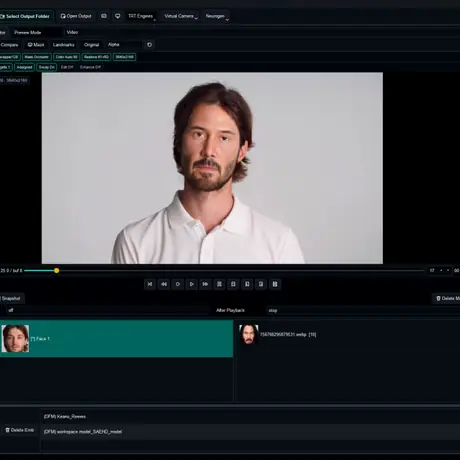
Task: Open the dropdown showing off
Action: 108,310
